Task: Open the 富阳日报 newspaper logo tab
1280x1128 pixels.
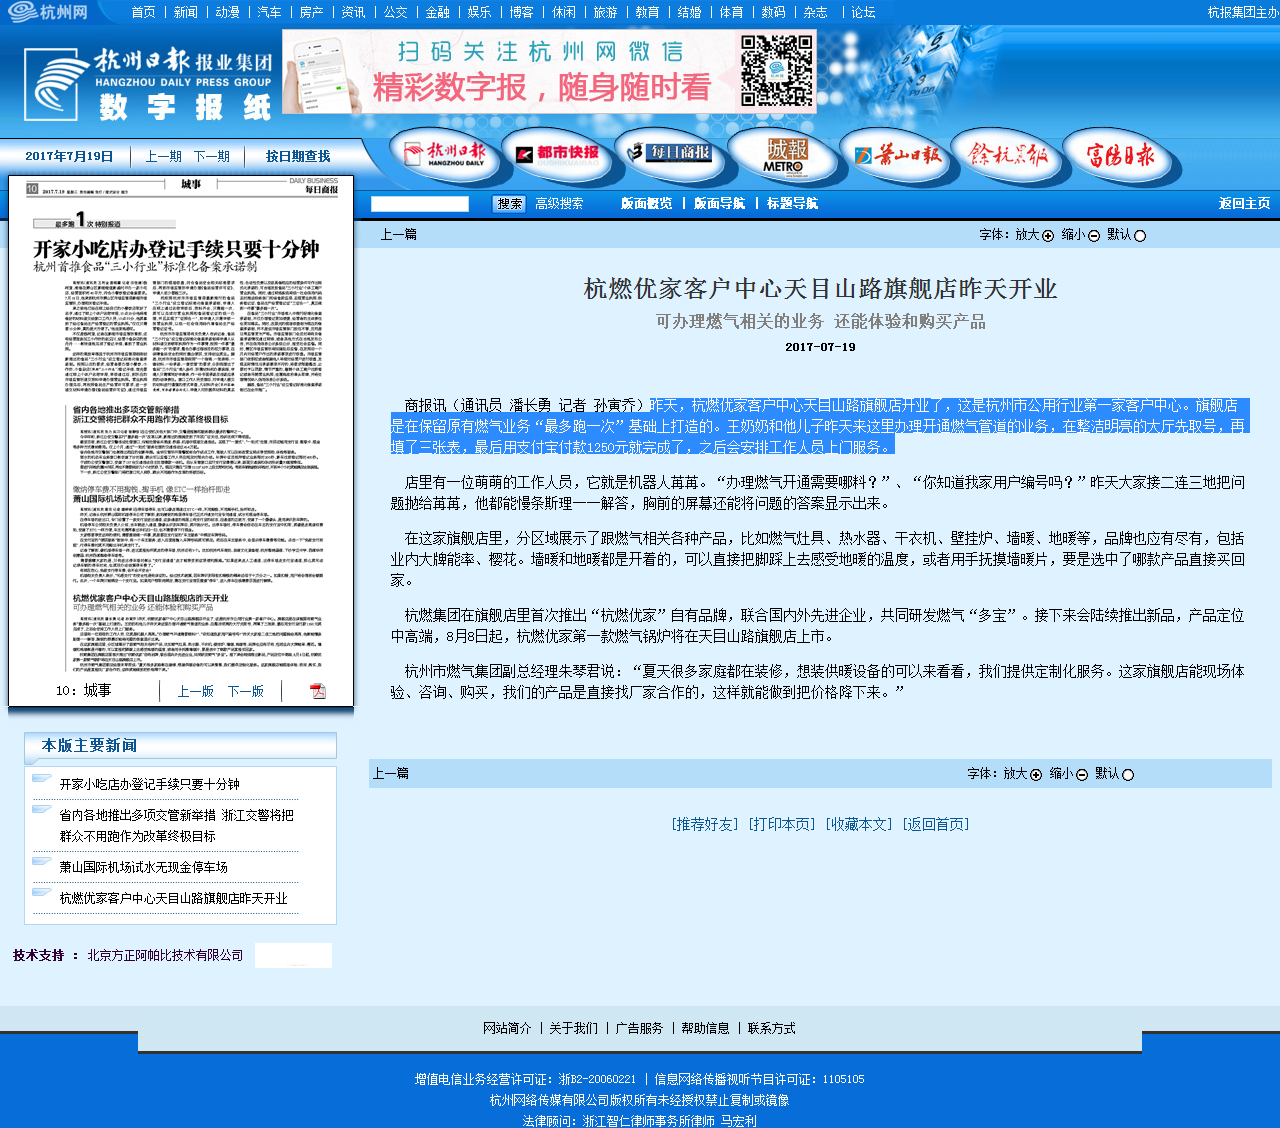Action: (1121, 155)
